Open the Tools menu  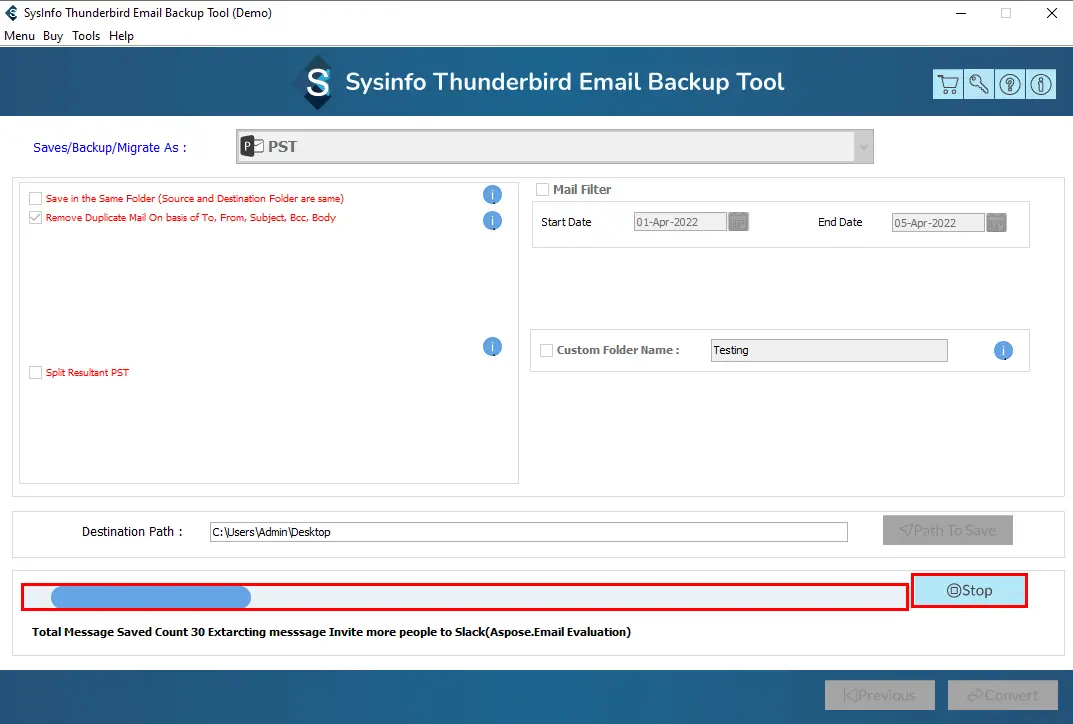[86, 36]
